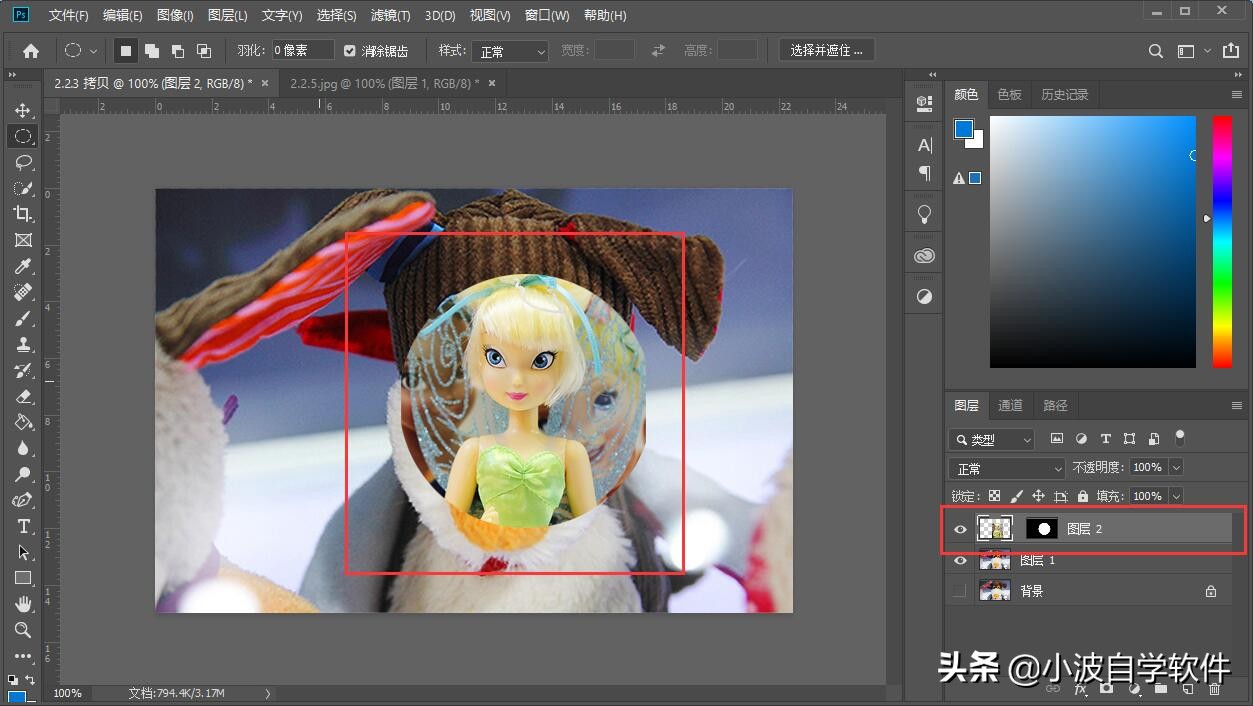The image size is (1253, 706).
Task: Open 样式 style dropdown (正常)
Action: tap(511, 51)
